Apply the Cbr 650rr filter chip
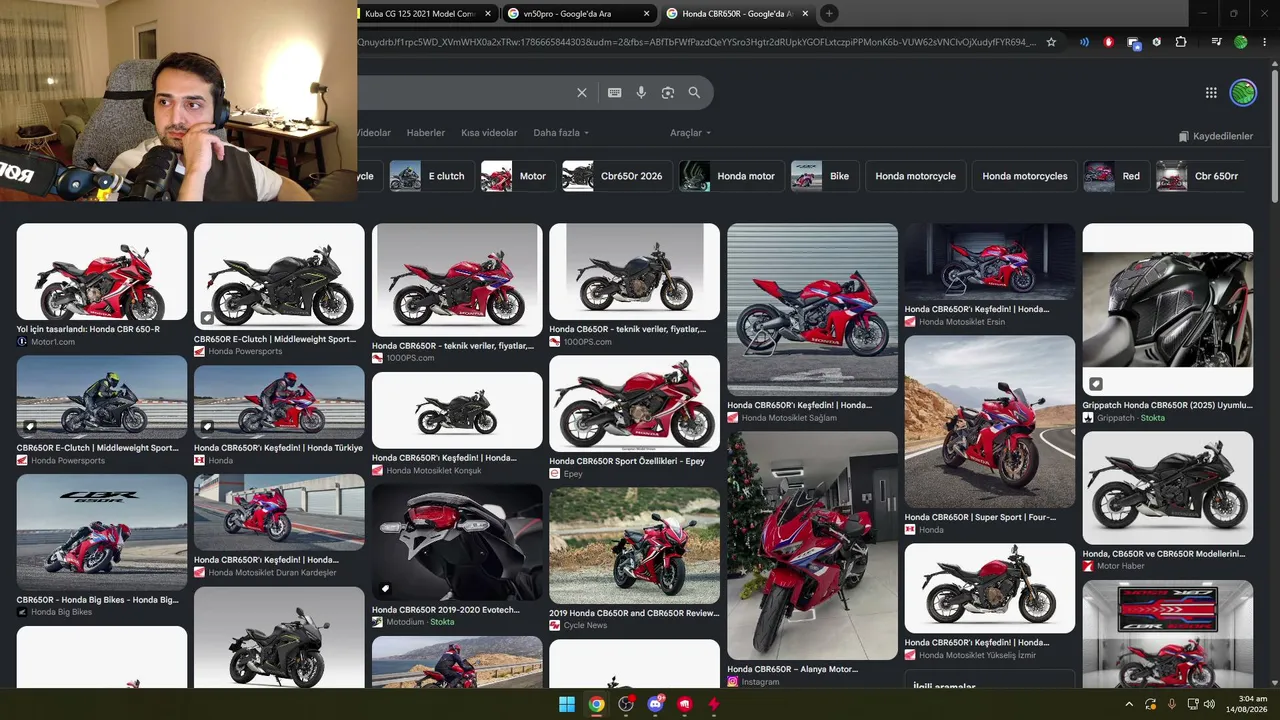 [1200, 176]
